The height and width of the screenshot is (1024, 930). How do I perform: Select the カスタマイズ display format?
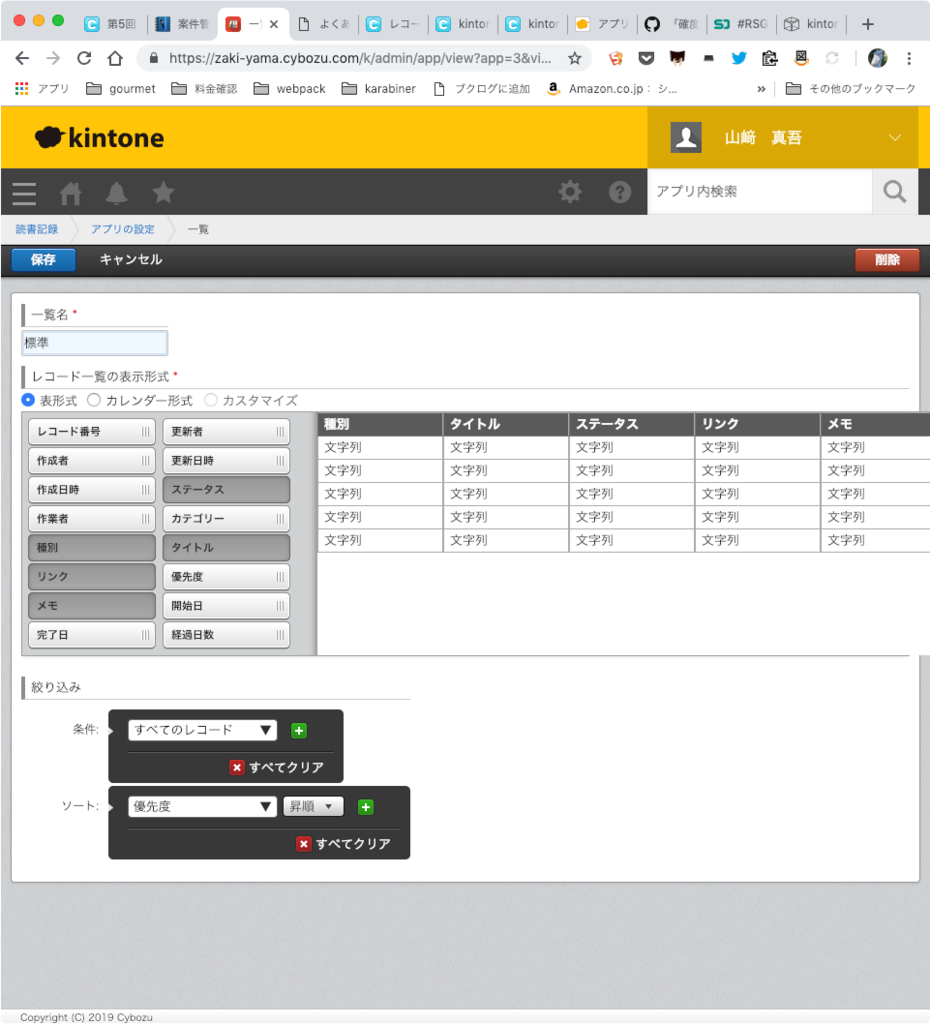(210, 399)
